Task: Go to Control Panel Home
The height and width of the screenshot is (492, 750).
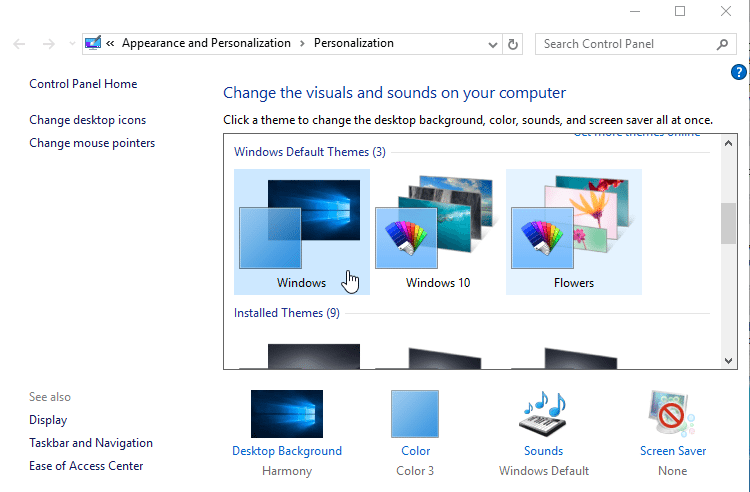Action: (83, 84)
